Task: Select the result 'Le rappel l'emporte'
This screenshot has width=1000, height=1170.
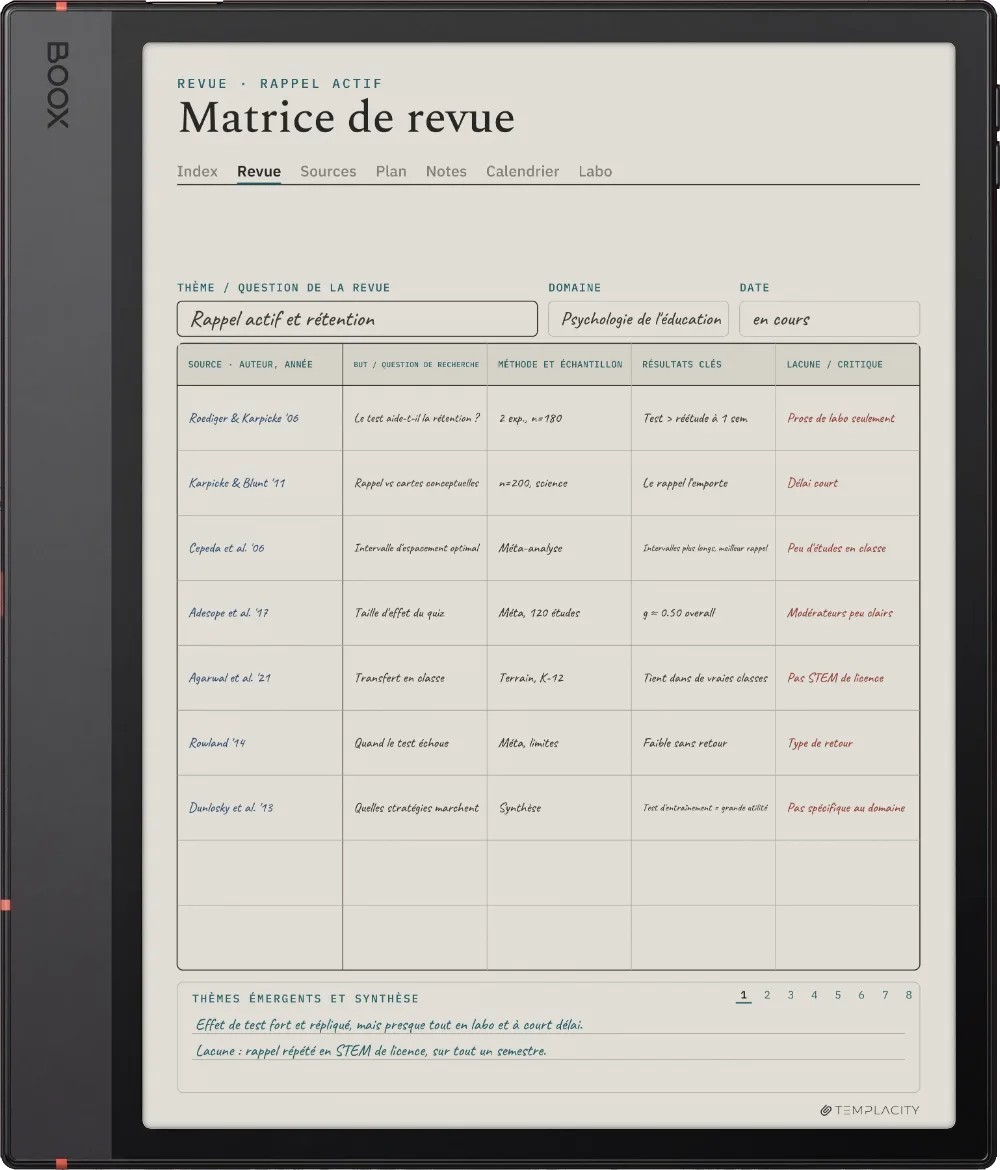Action: (703, 483)
